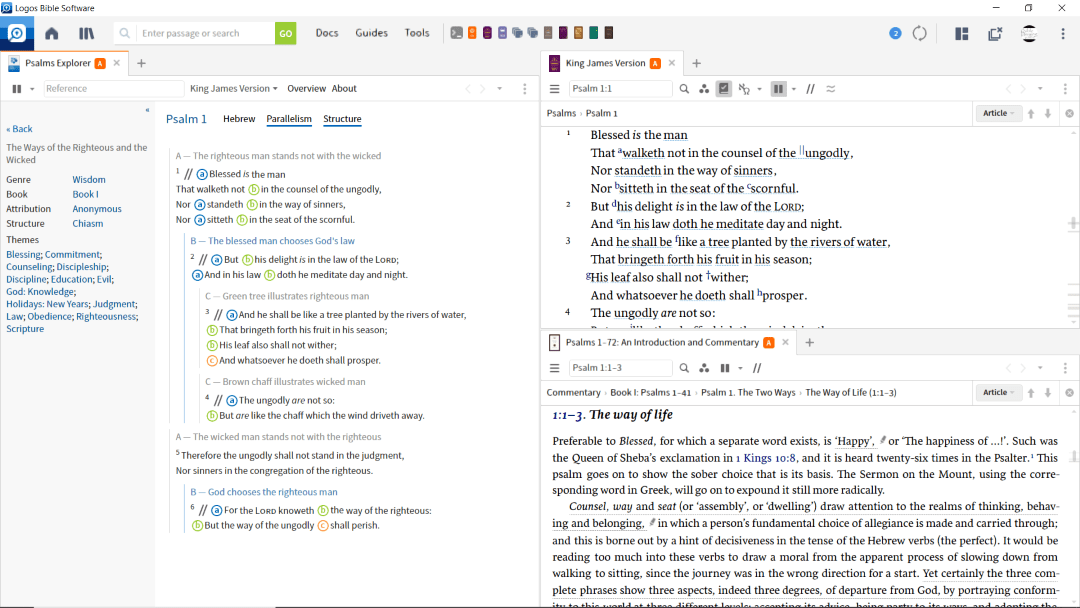The width and height of the screenshot is (1080, 608).
Task: Open the commentary Article navigation dropdown
Action: (x=998, y=392)
